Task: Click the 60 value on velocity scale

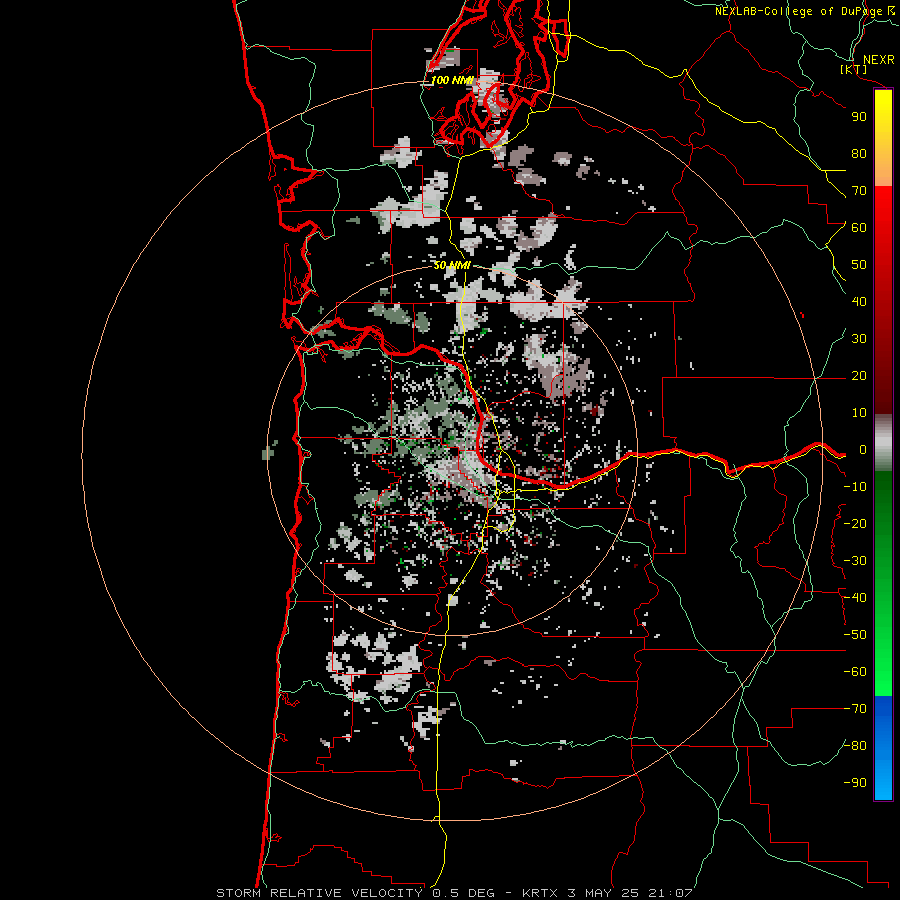Action: pos(859,228)
